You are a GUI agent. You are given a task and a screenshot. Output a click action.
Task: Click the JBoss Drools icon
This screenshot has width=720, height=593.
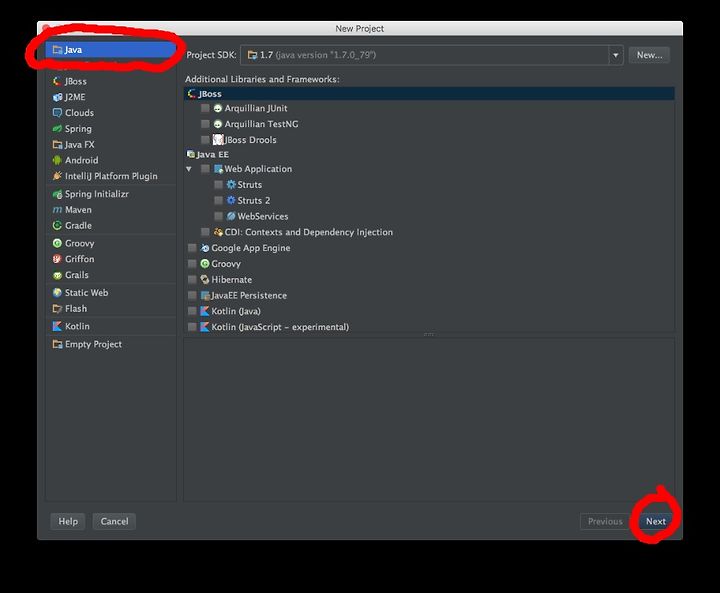click(x=218, y=140)
